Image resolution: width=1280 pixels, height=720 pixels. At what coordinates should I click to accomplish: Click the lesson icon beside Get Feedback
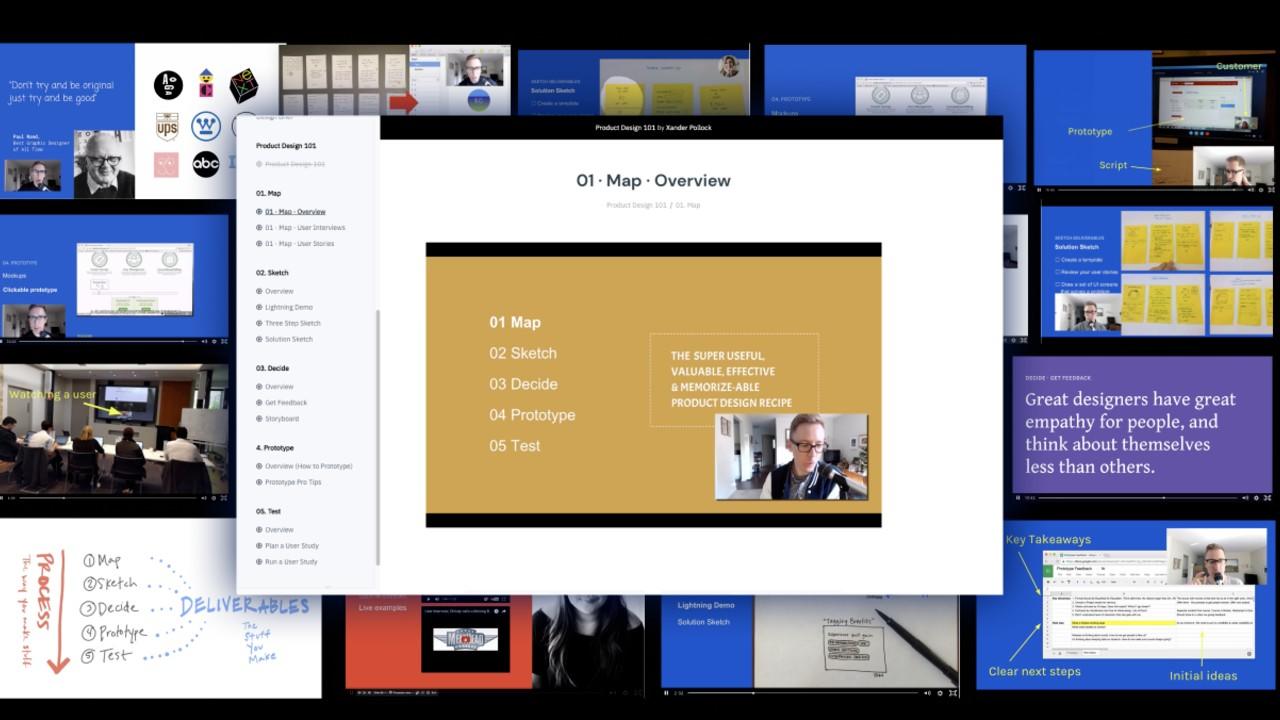pos(259,403)
